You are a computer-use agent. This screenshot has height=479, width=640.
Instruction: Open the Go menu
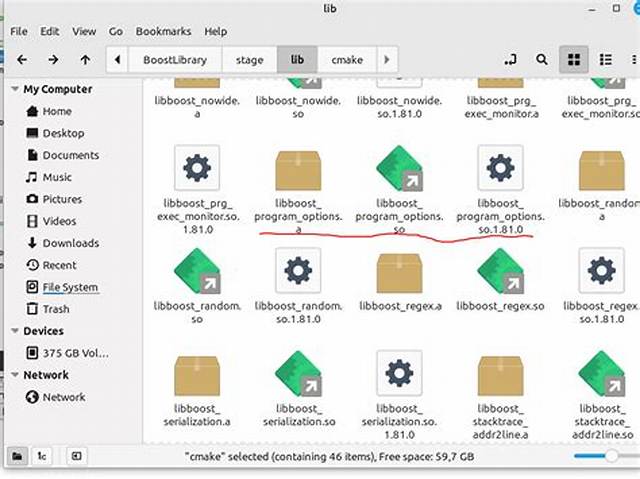pos(116,31)
